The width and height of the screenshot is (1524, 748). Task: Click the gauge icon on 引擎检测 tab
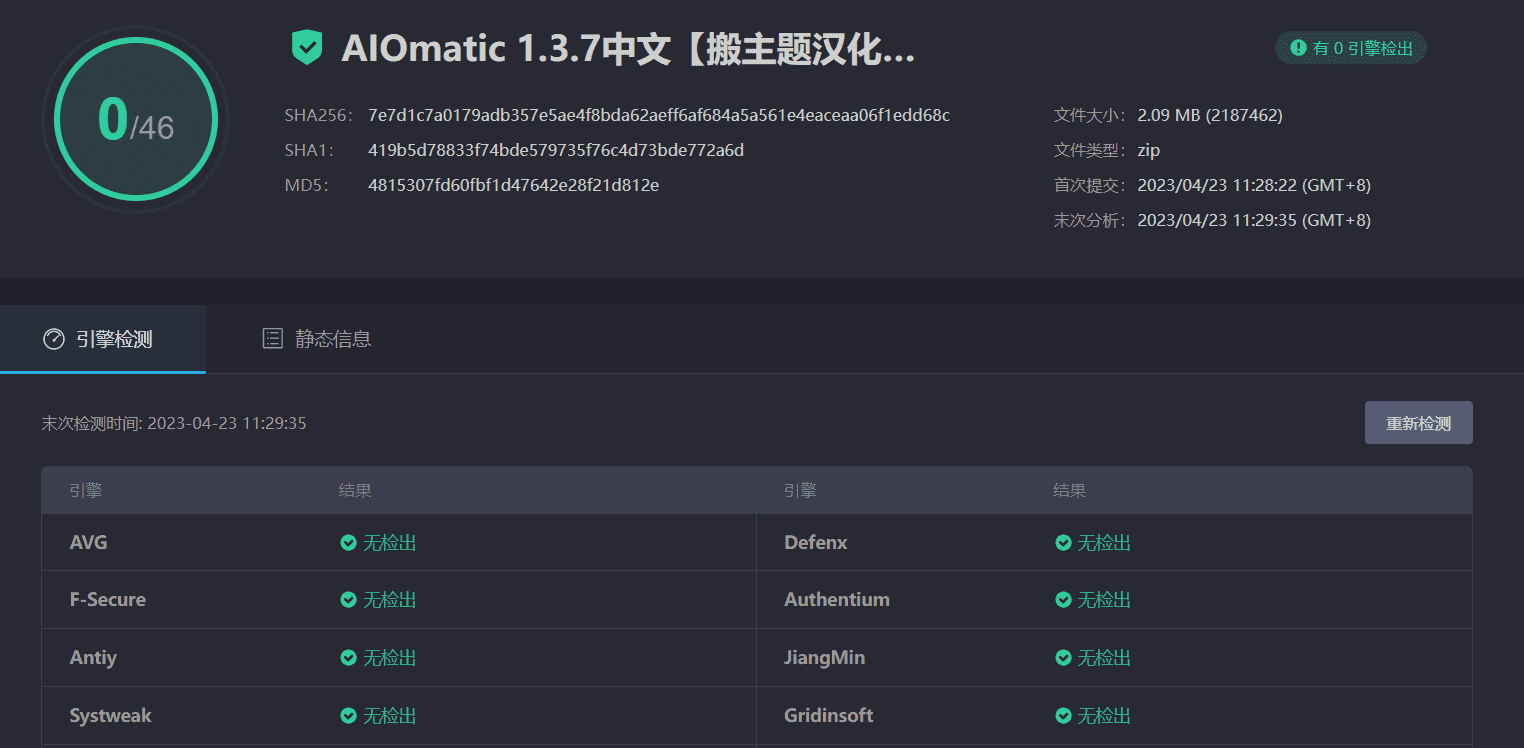[x=54, y=339]
